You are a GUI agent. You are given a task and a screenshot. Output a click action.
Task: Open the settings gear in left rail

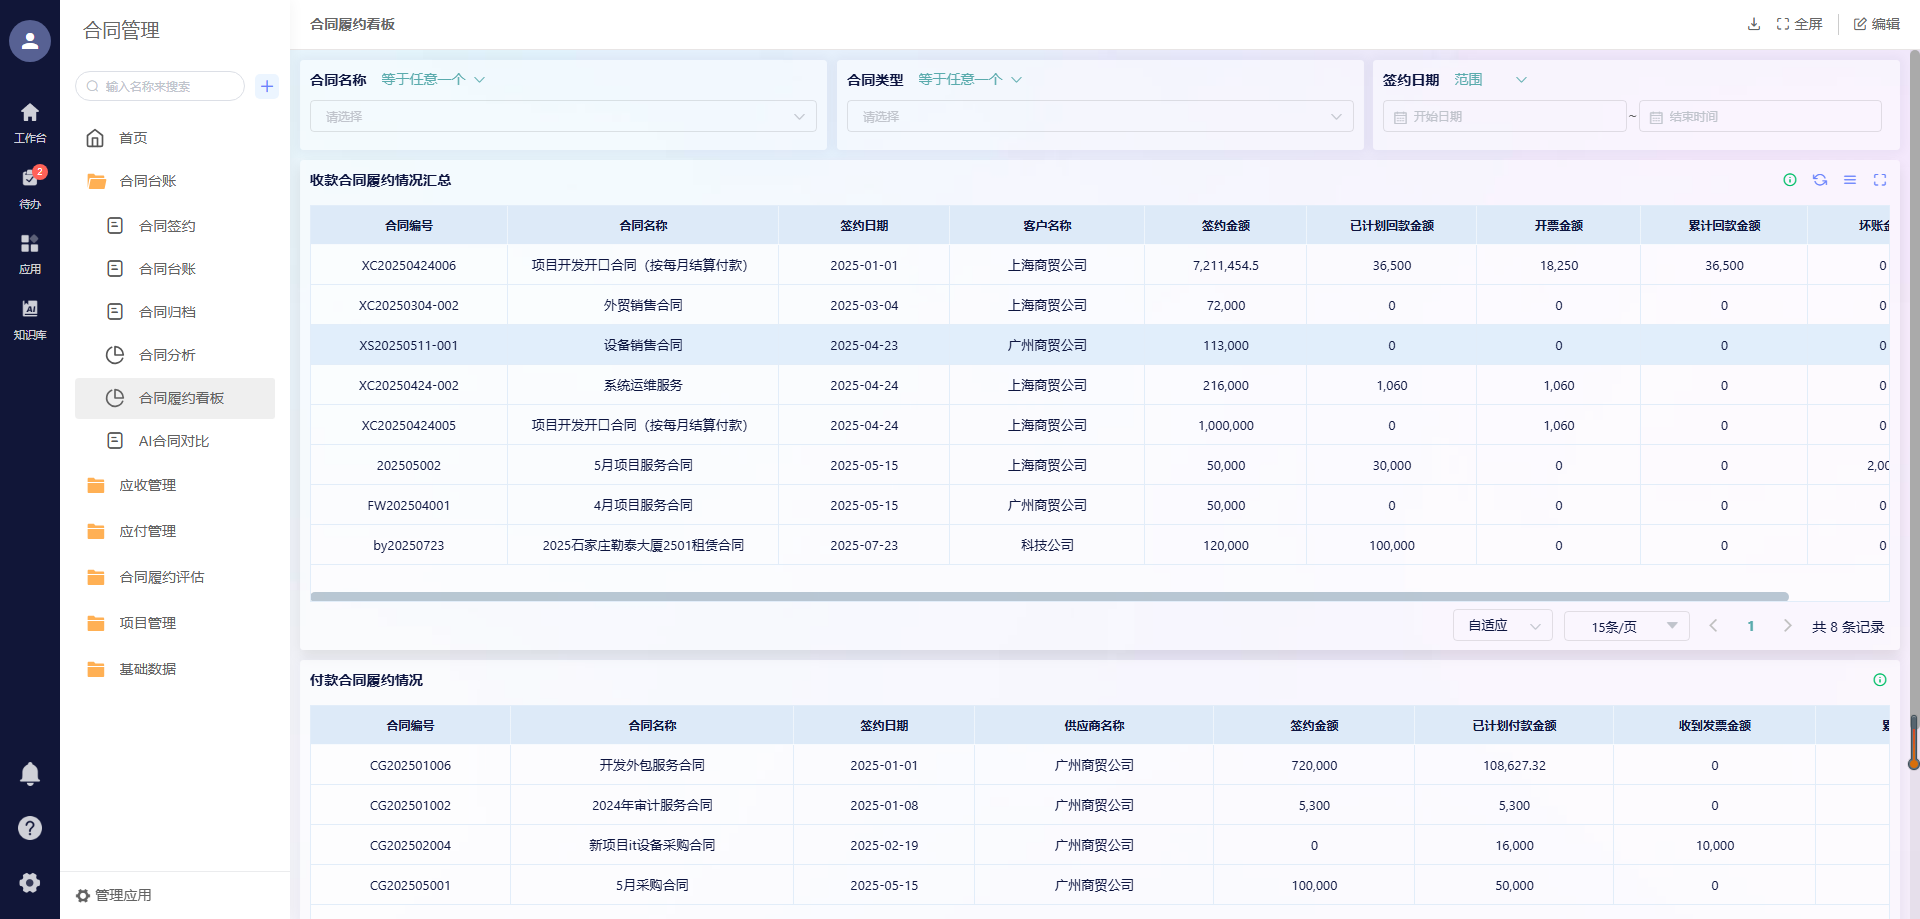coord(30,882)
